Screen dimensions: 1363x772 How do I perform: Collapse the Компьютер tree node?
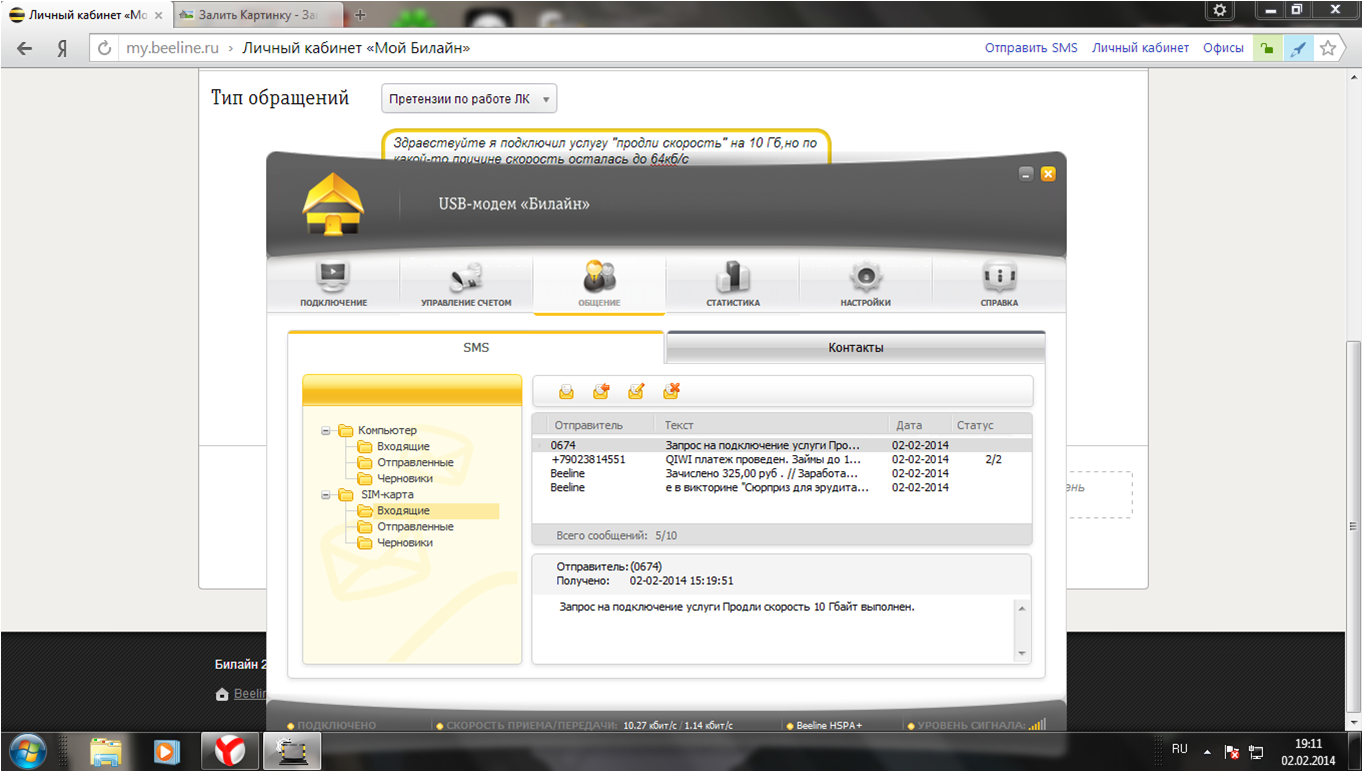coord(326,431)
